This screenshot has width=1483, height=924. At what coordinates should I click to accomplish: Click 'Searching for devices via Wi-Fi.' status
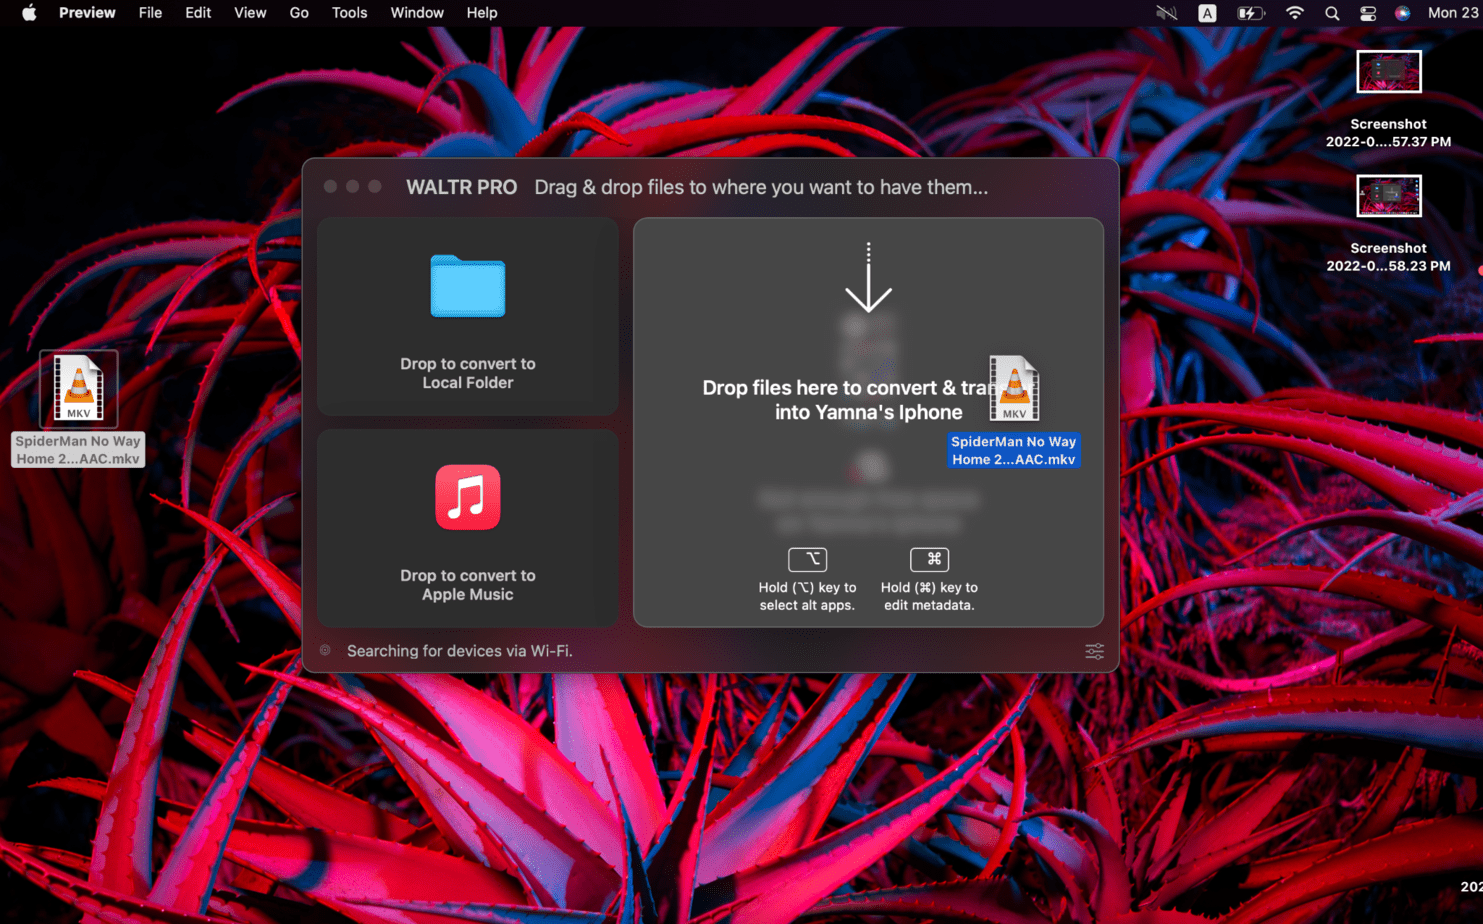[x=460, y=651]
